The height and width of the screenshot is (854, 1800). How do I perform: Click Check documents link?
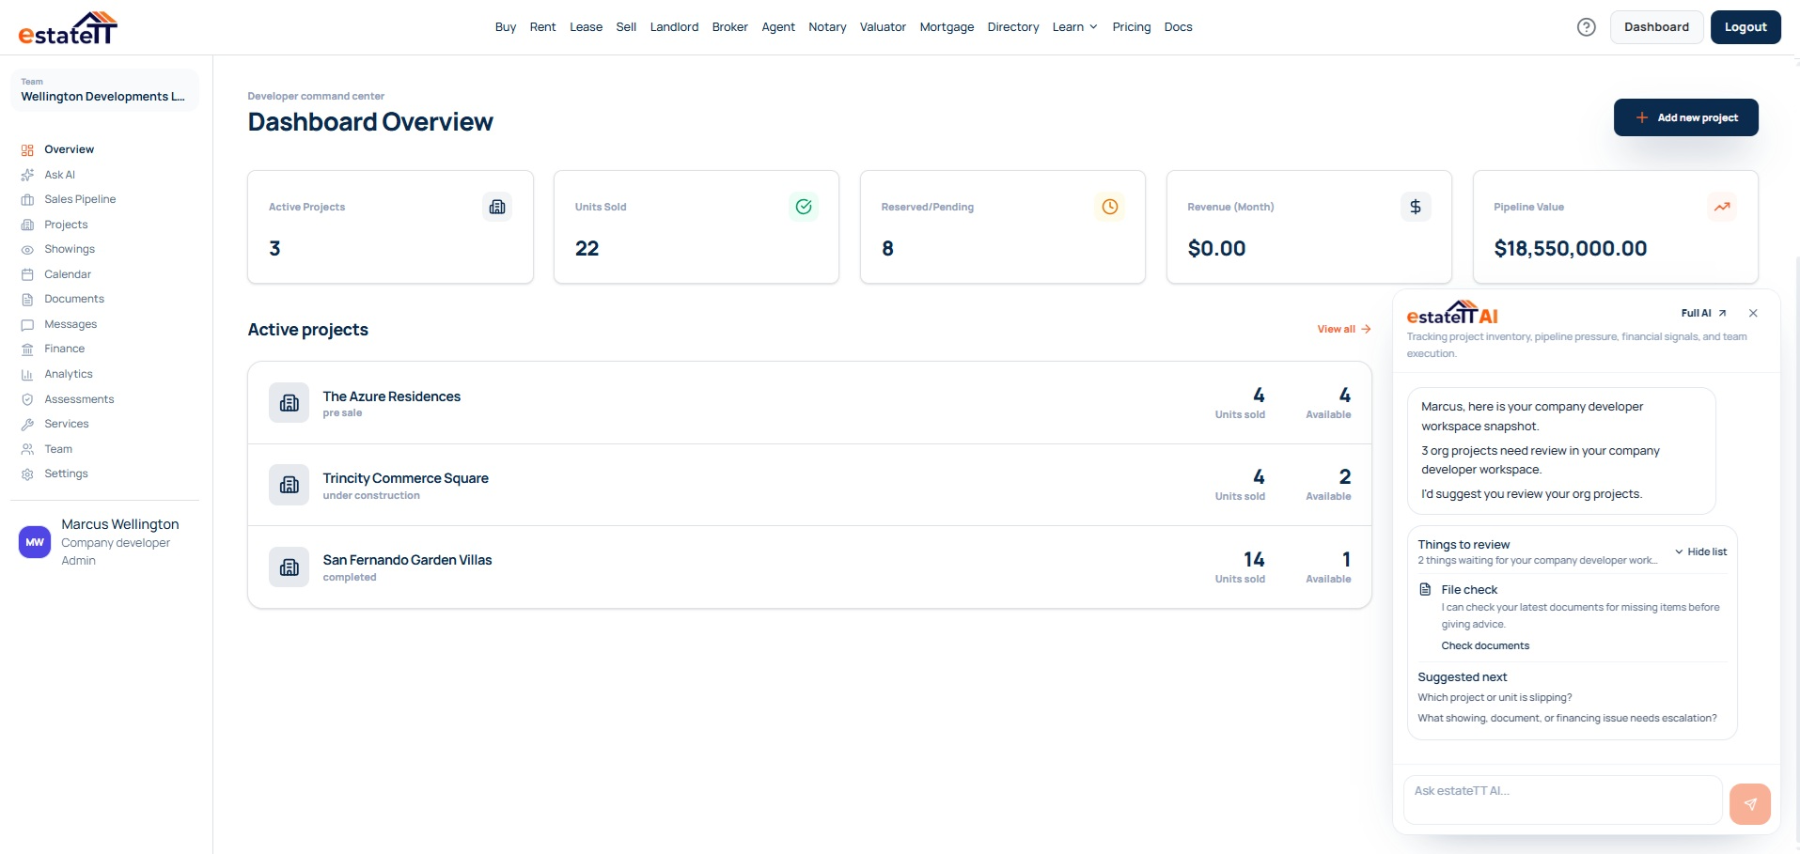tap(1485, 646)
